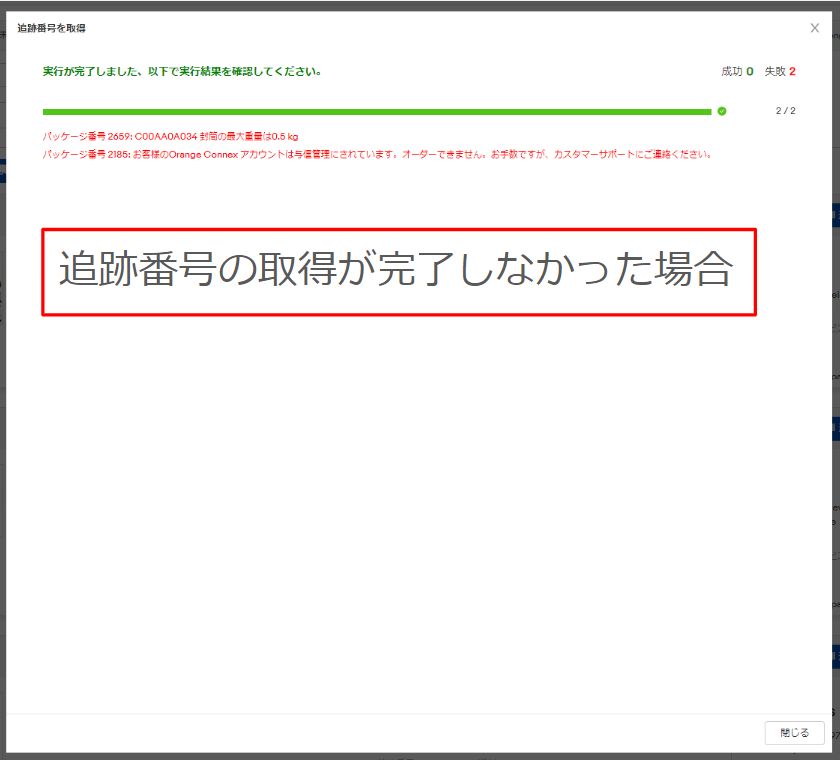The height and width of the screenshot is (760, 840).
Task: Click the red failure count 2
Action: pos(792,72)
